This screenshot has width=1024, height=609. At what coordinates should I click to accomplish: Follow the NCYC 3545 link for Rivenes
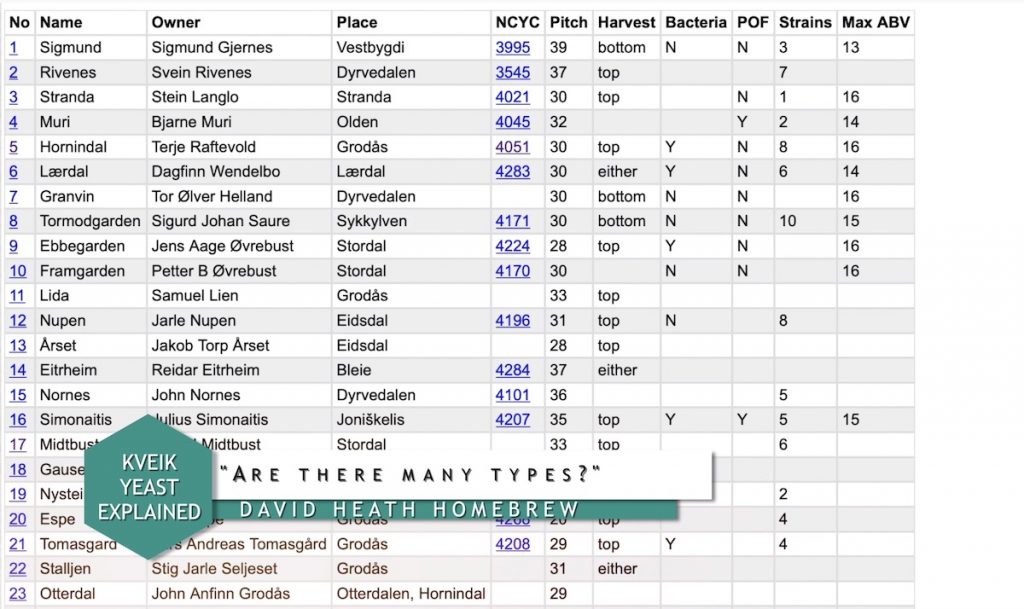click(512, 72)
